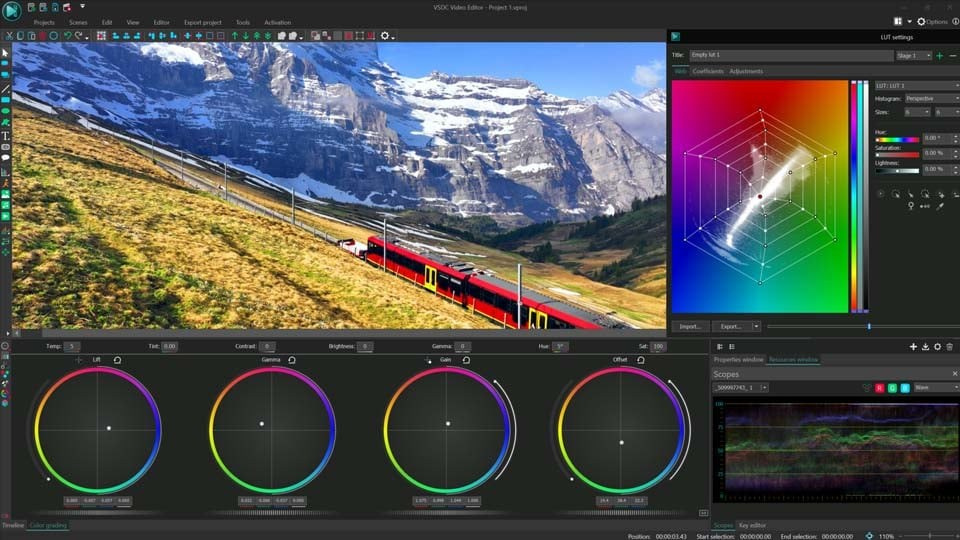Click the Import... button
The height and width of the screenshot is (540, 960).
click(690, 326)
